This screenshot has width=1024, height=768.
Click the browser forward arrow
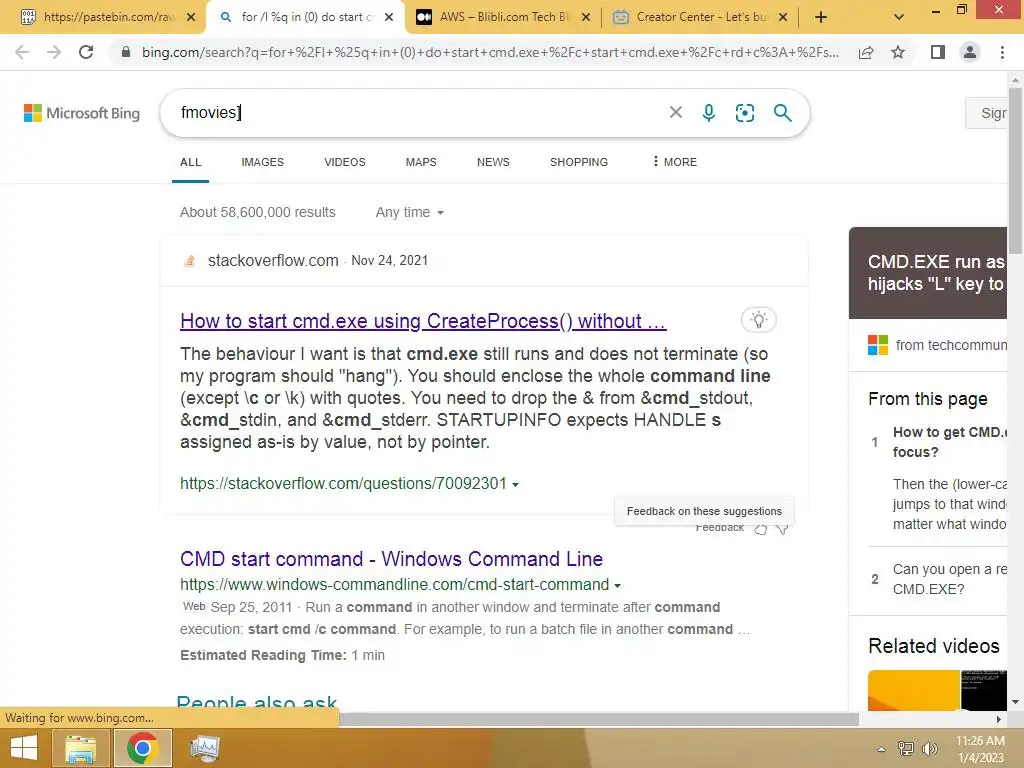pyautogui.click(x=54, y=52)
